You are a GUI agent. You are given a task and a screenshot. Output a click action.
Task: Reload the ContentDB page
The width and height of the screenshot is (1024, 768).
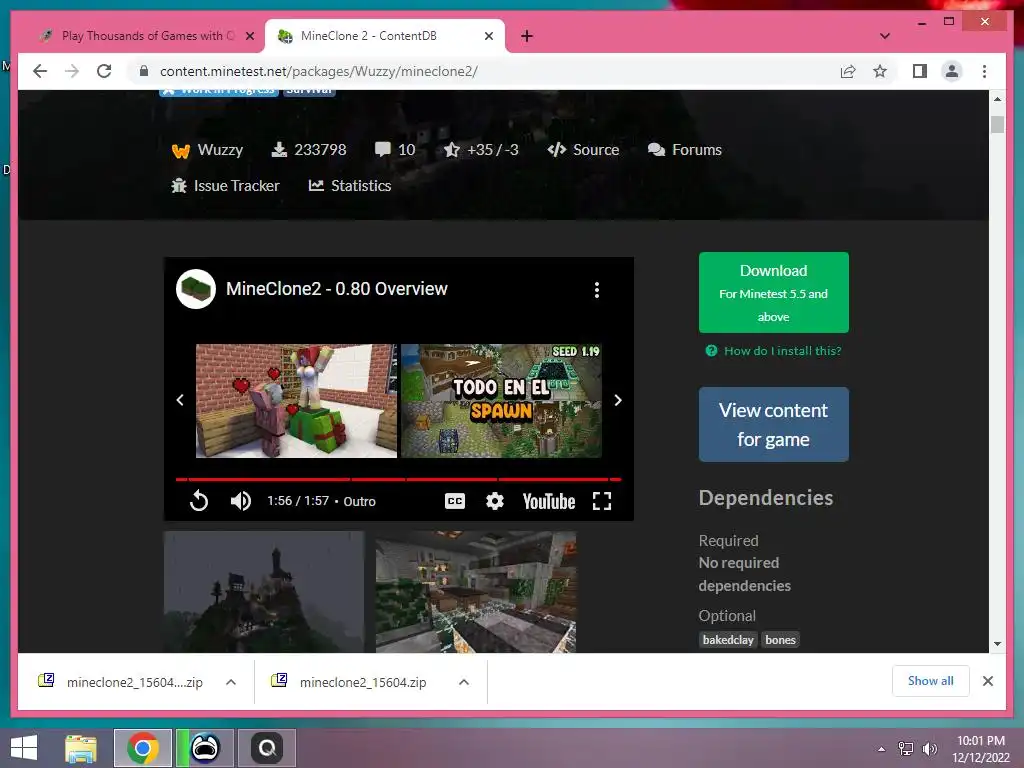pos(104,71)
